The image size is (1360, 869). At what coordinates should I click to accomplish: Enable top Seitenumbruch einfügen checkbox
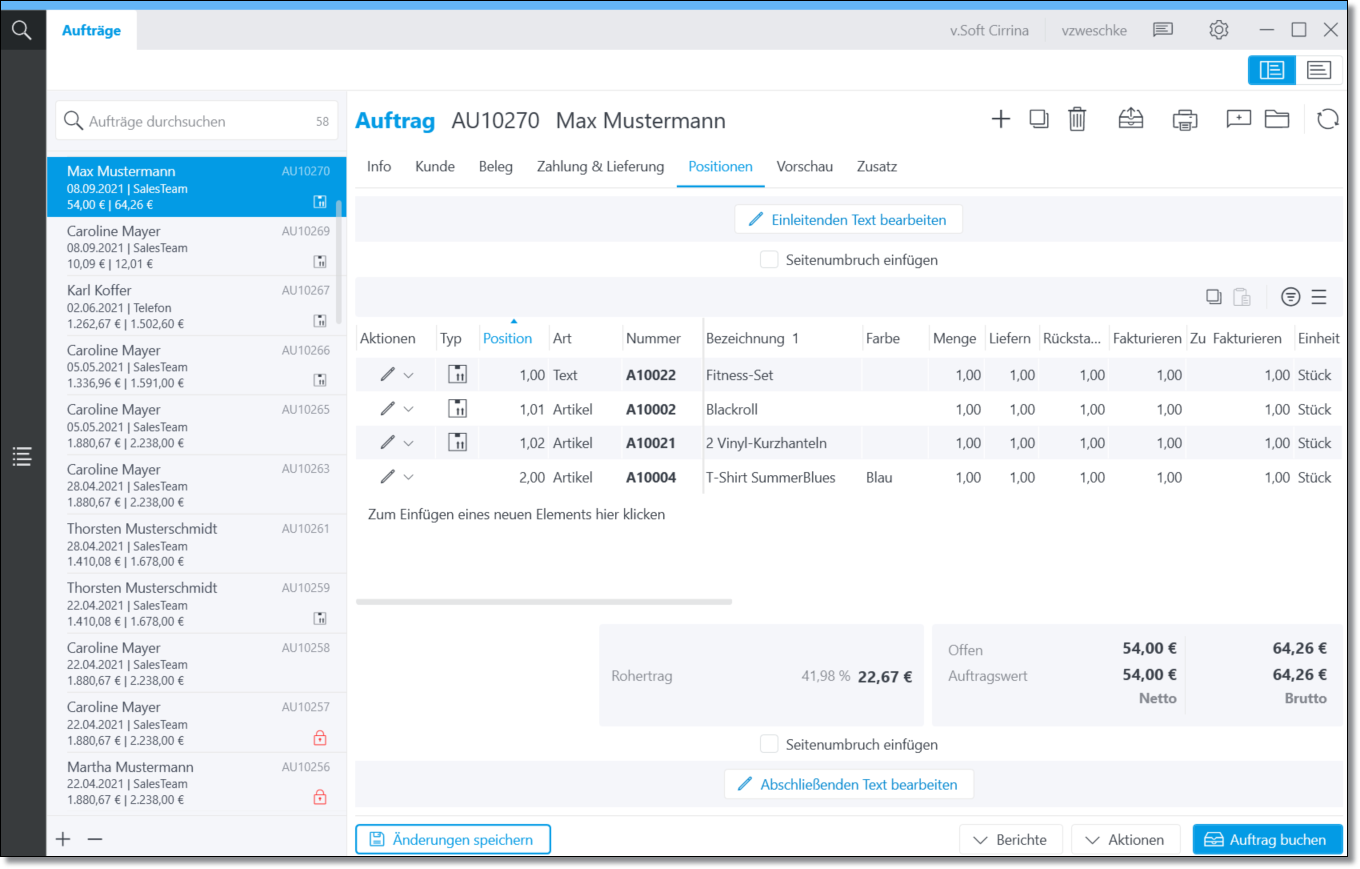pos(769,260)
